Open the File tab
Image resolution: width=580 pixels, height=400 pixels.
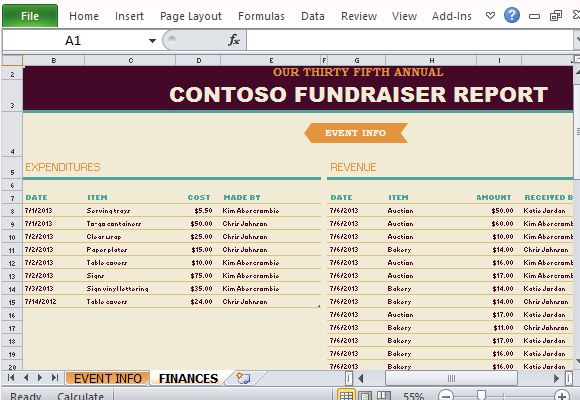tap(30, 16)
